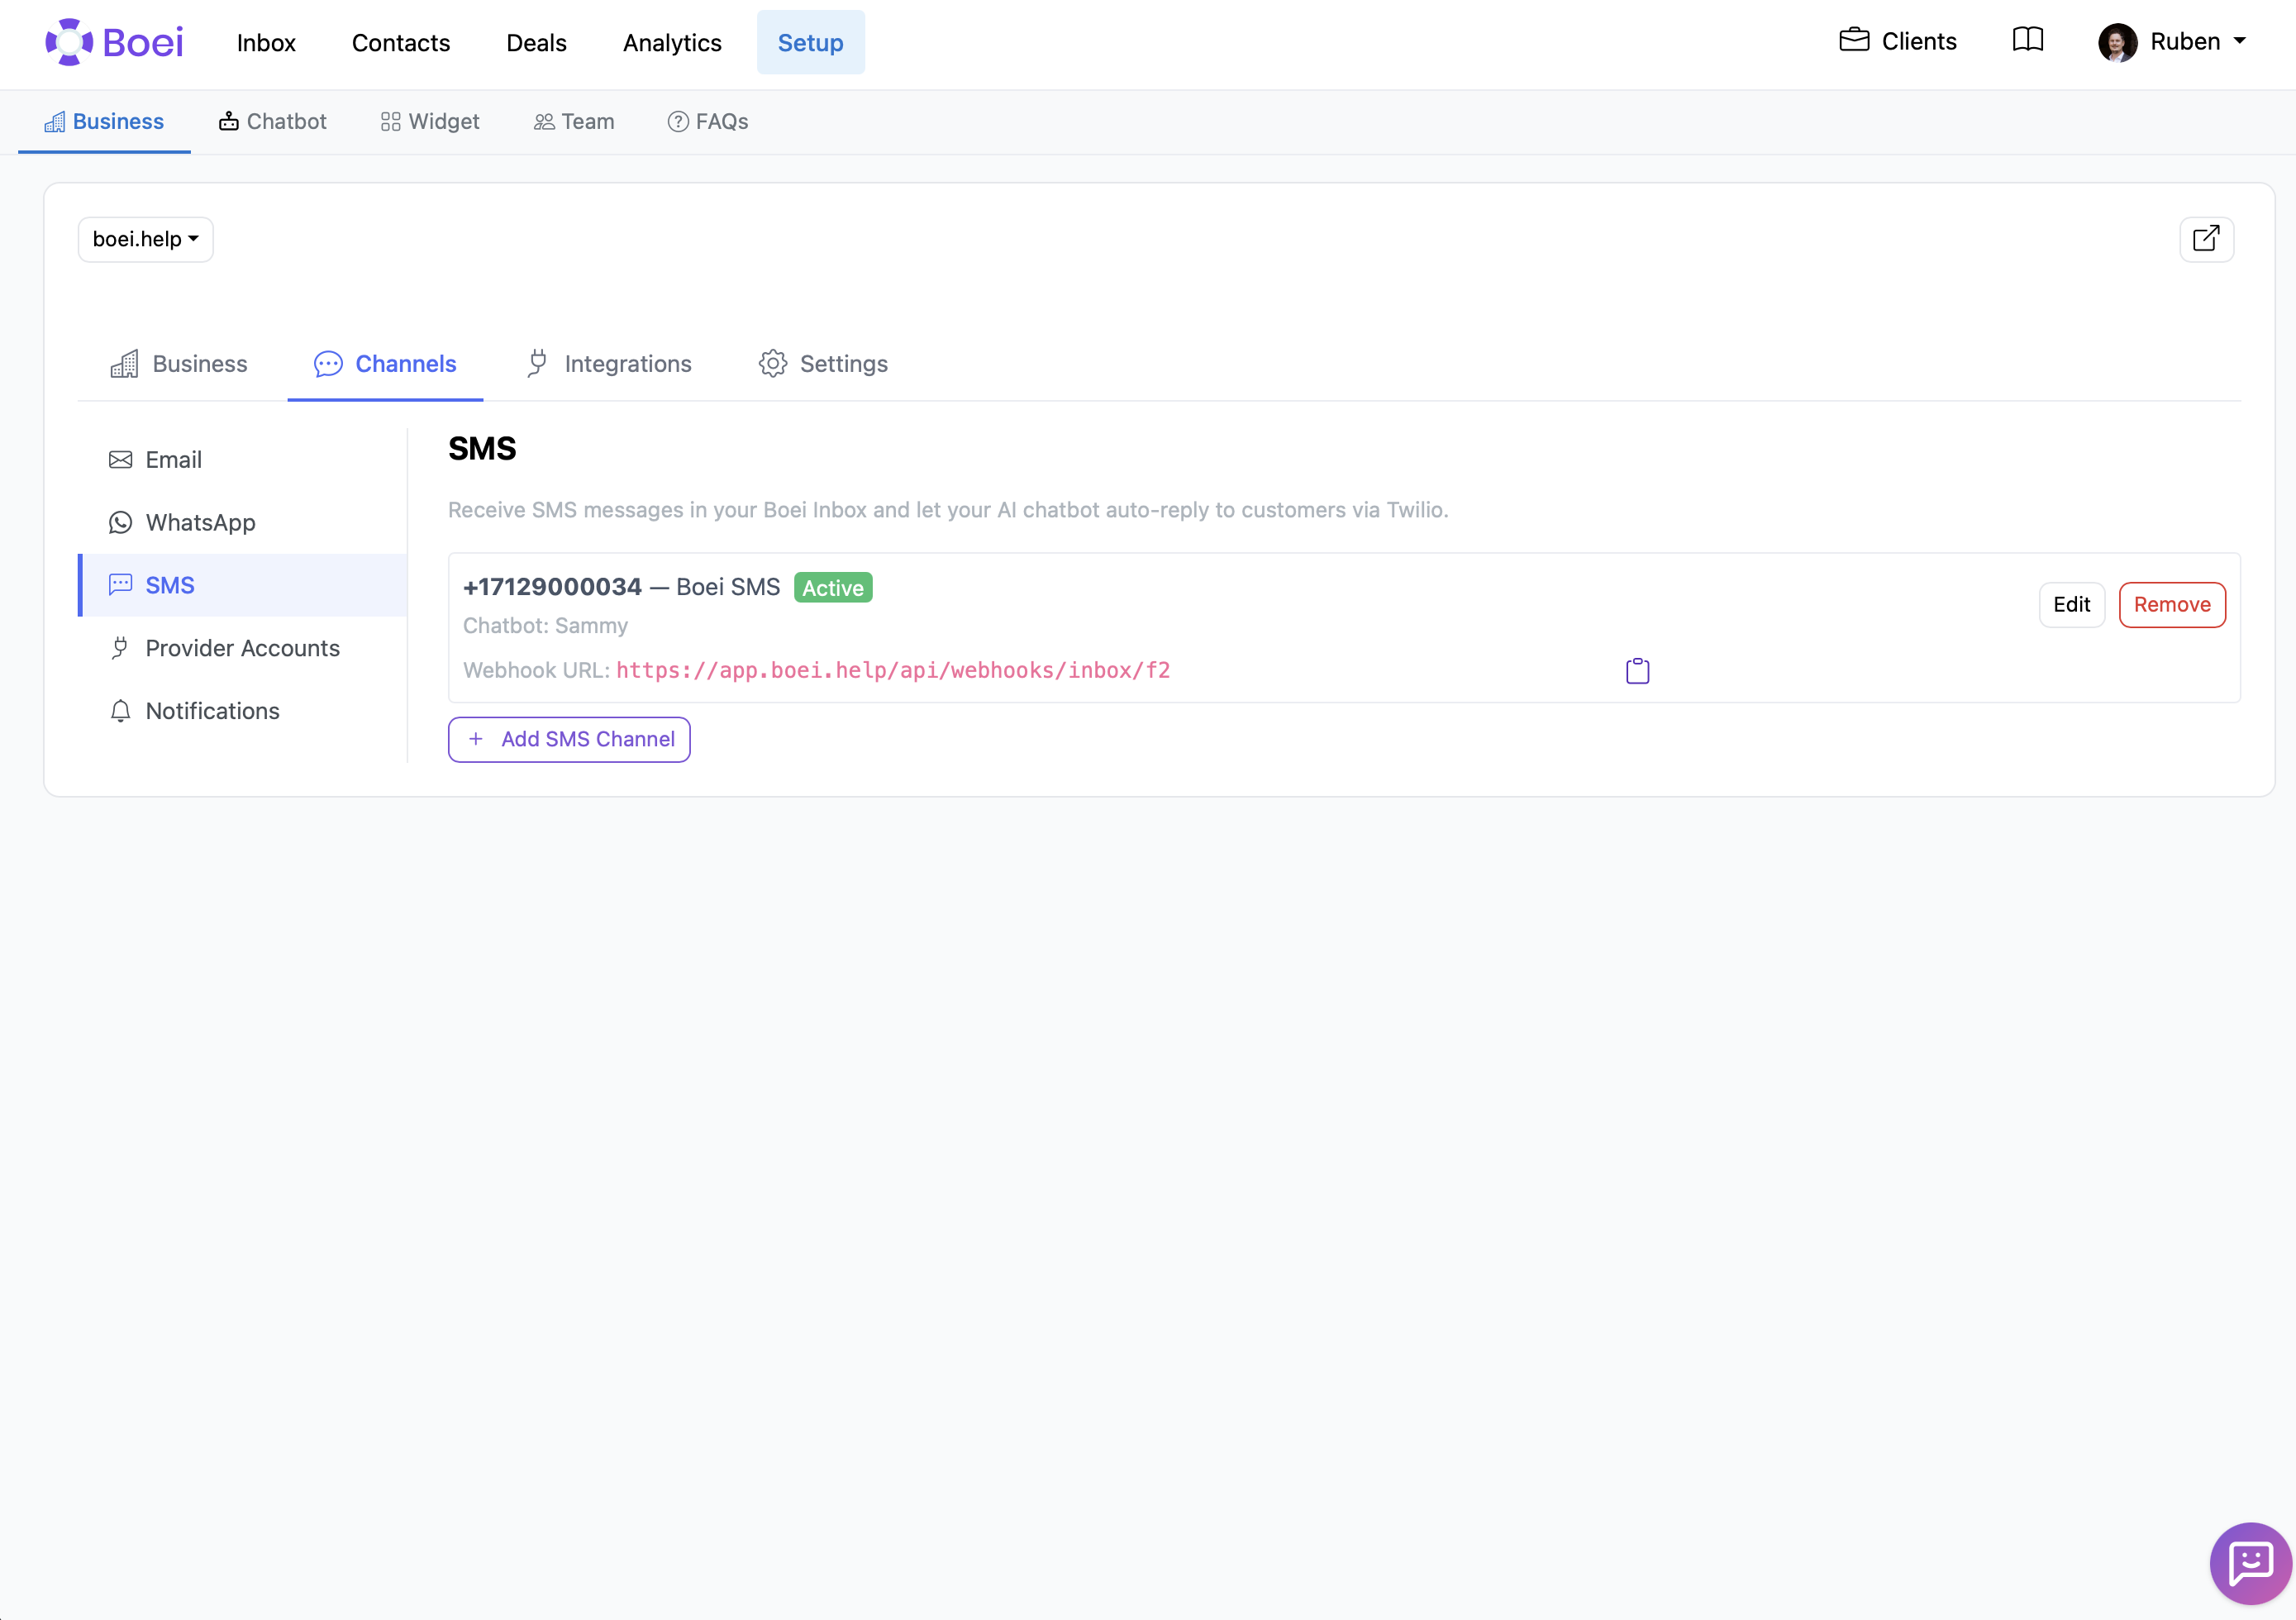Switch to the top Business subtab
The height and width of the screenshot is (1620, 2296).
tap(104, 122)
